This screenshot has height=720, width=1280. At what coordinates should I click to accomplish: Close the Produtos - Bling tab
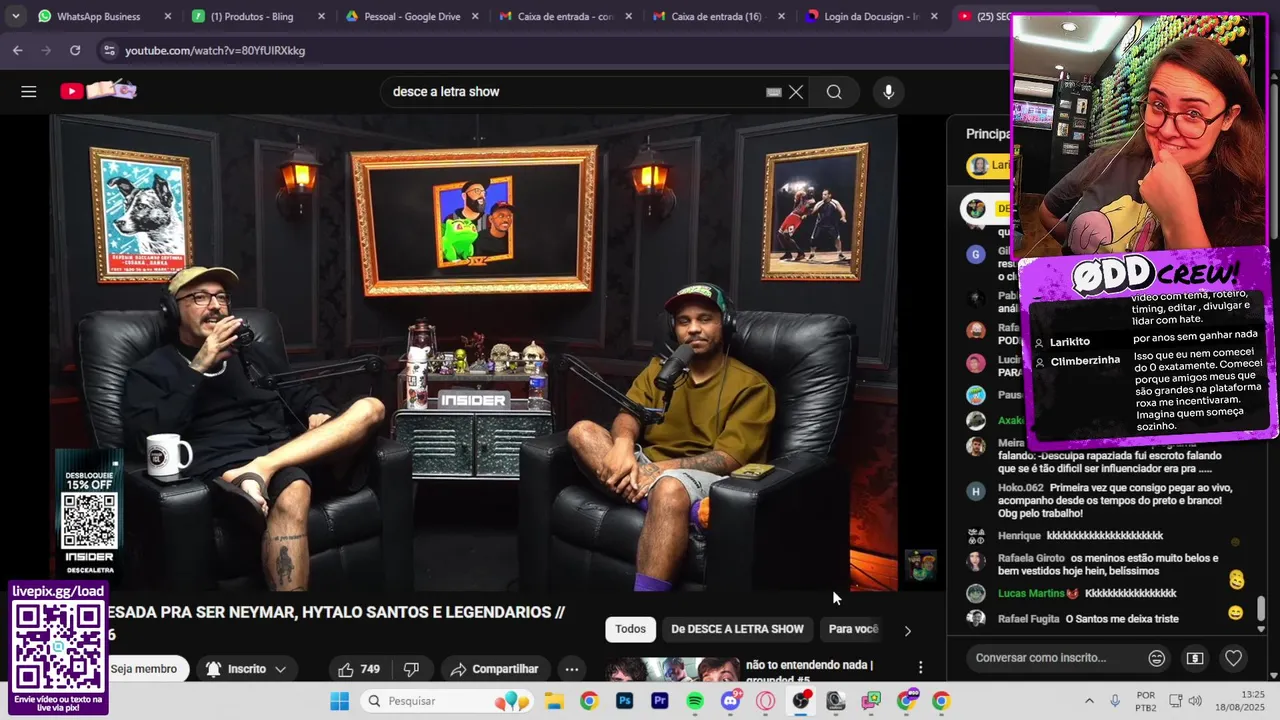[321, 16]
